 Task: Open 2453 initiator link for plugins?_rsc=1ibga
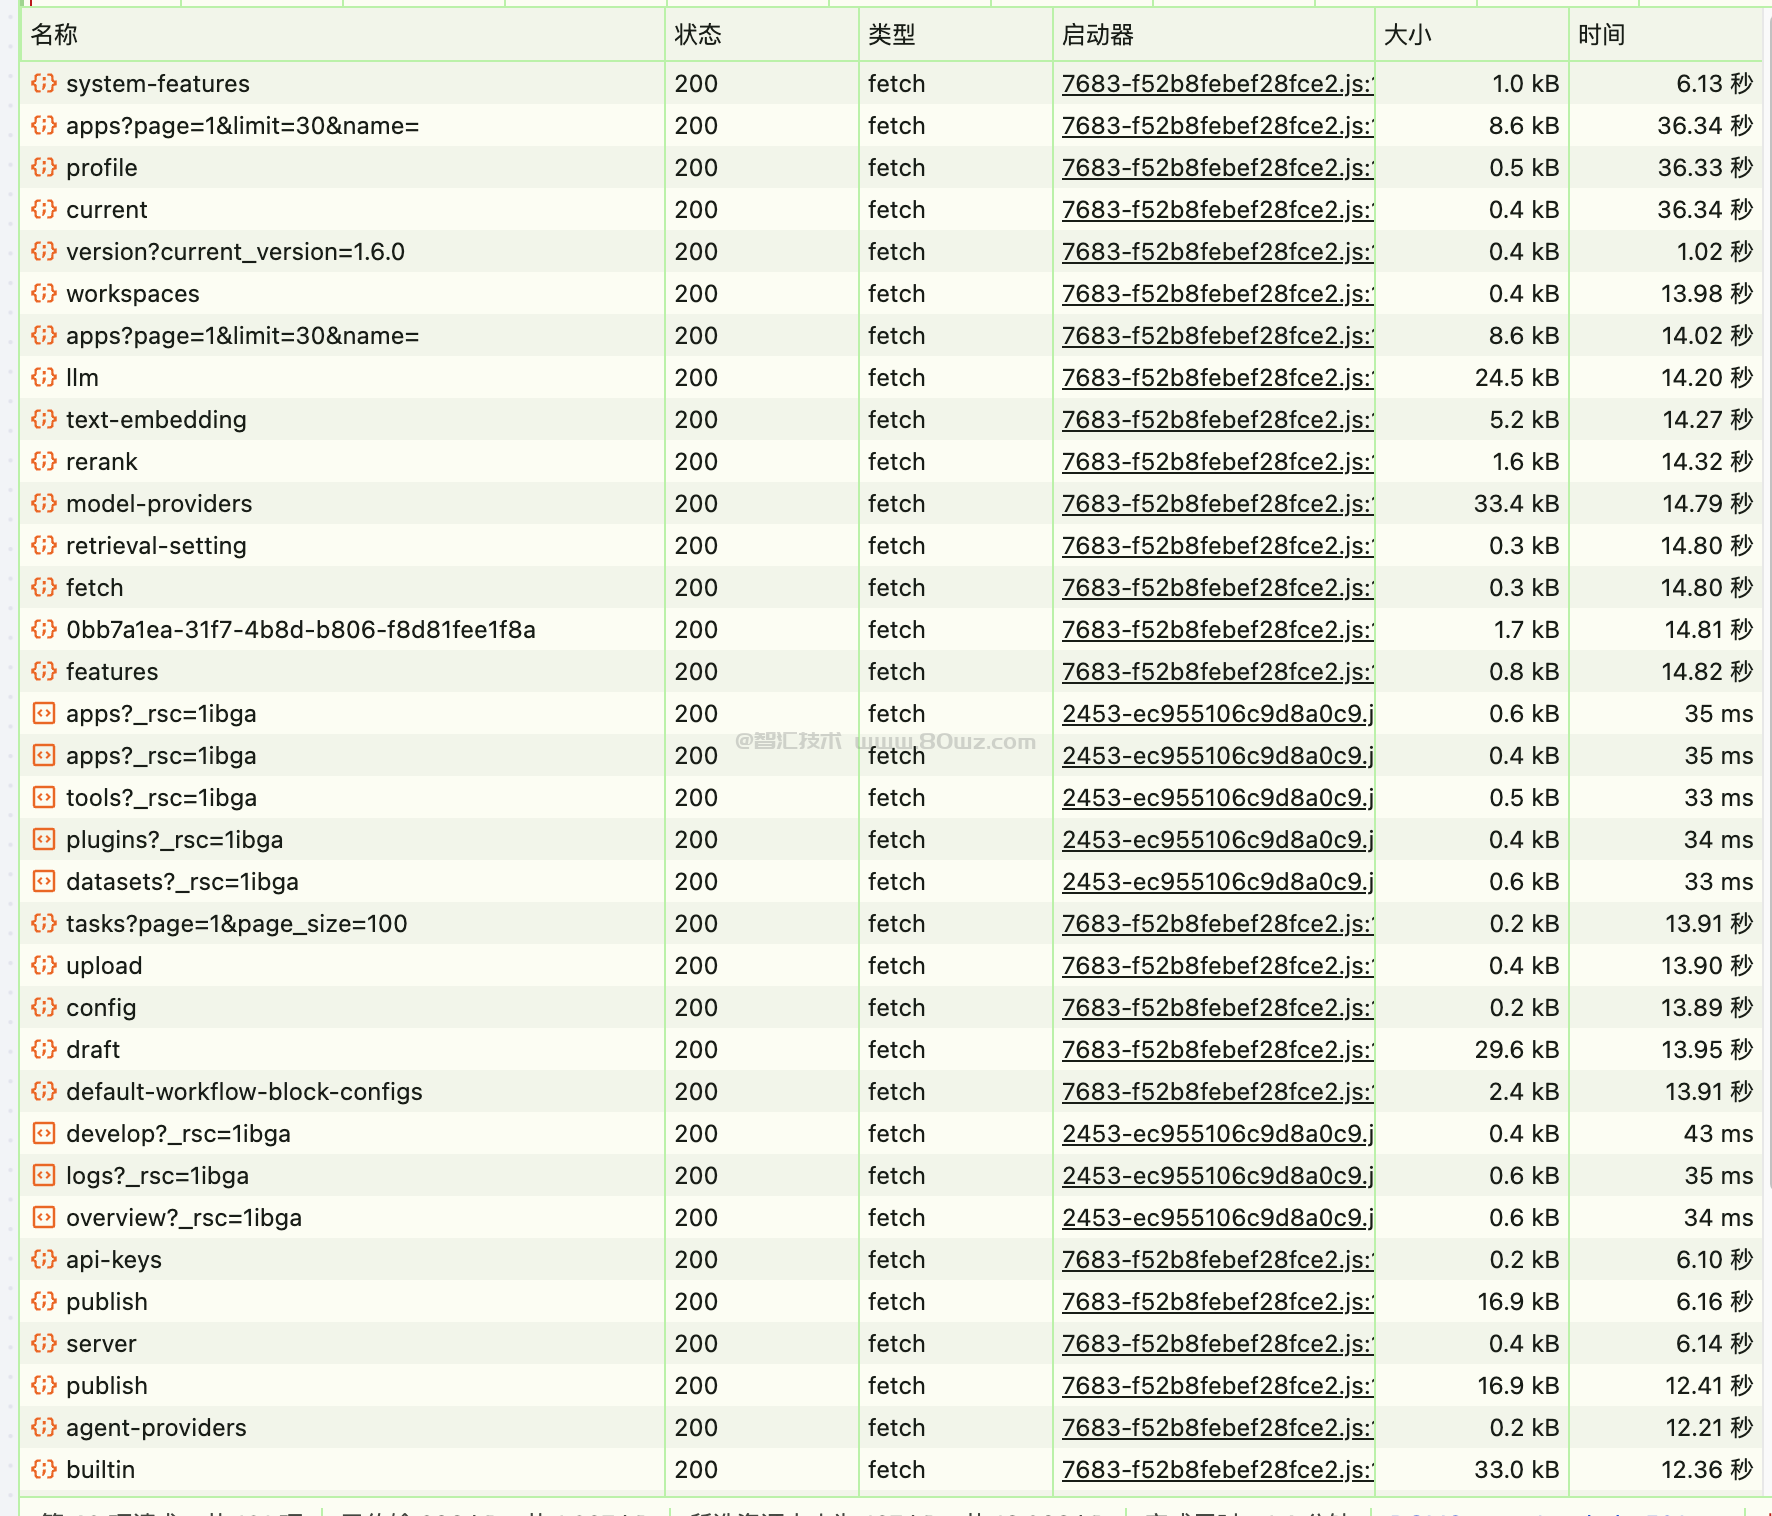coord(1217,840)
